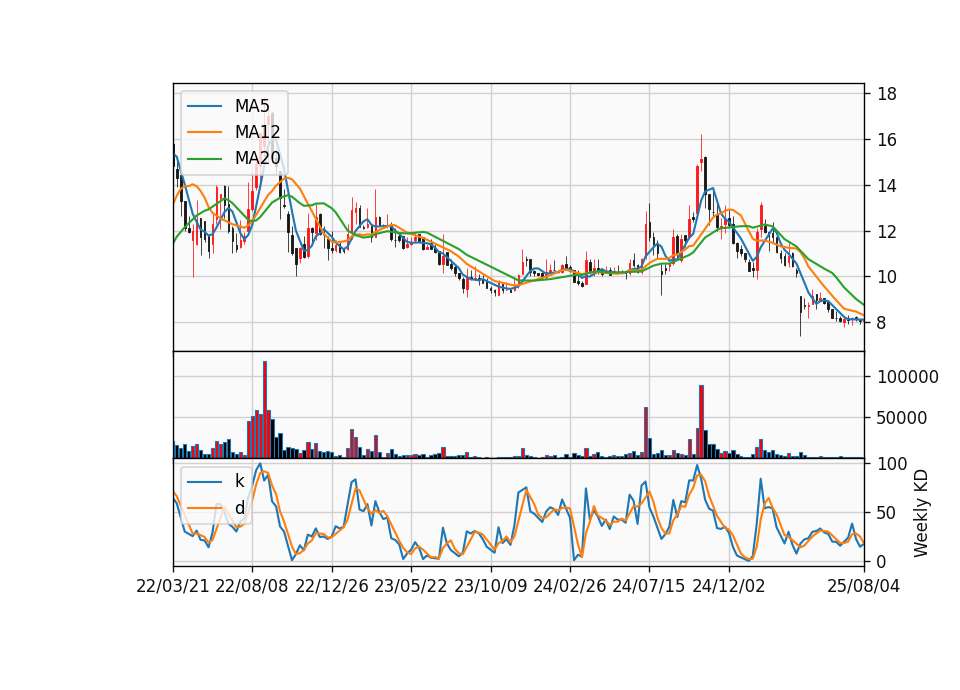960x690 pixels.
Task: Click the price axis label 14
Action: [x=887, y=186]
